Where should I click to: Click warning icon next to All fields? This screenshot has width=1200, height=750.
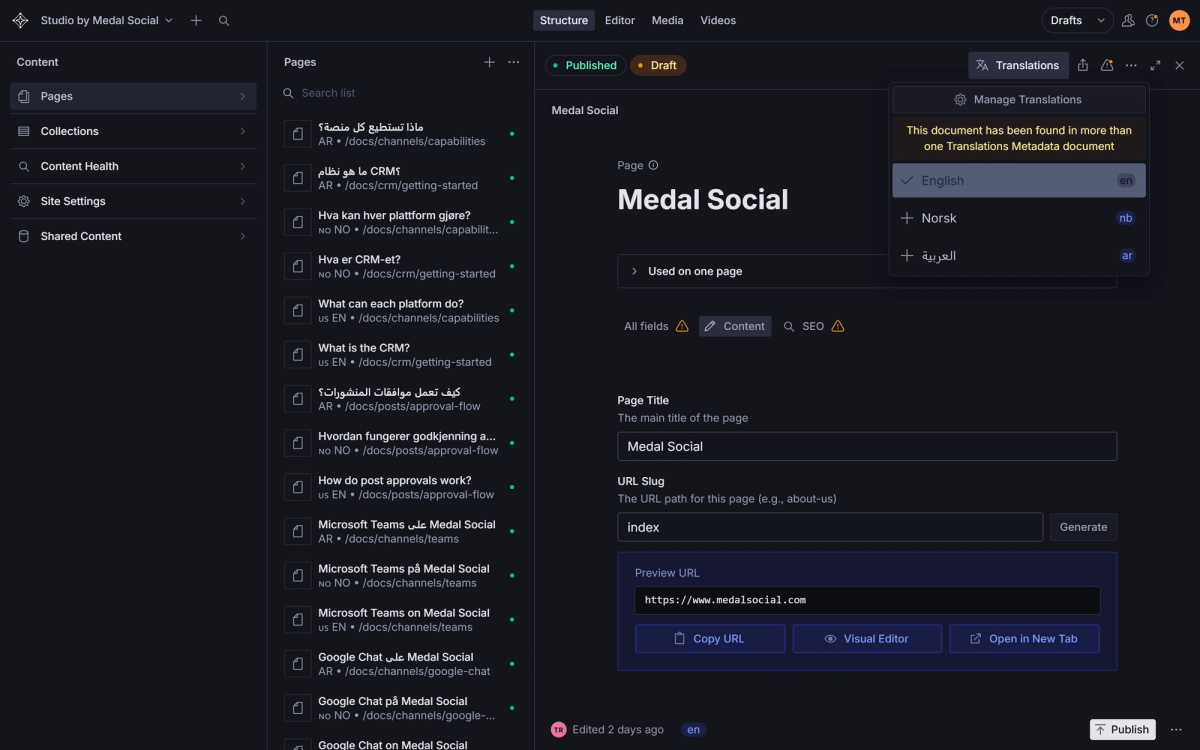pyautogui.click(x=682, y=326)
